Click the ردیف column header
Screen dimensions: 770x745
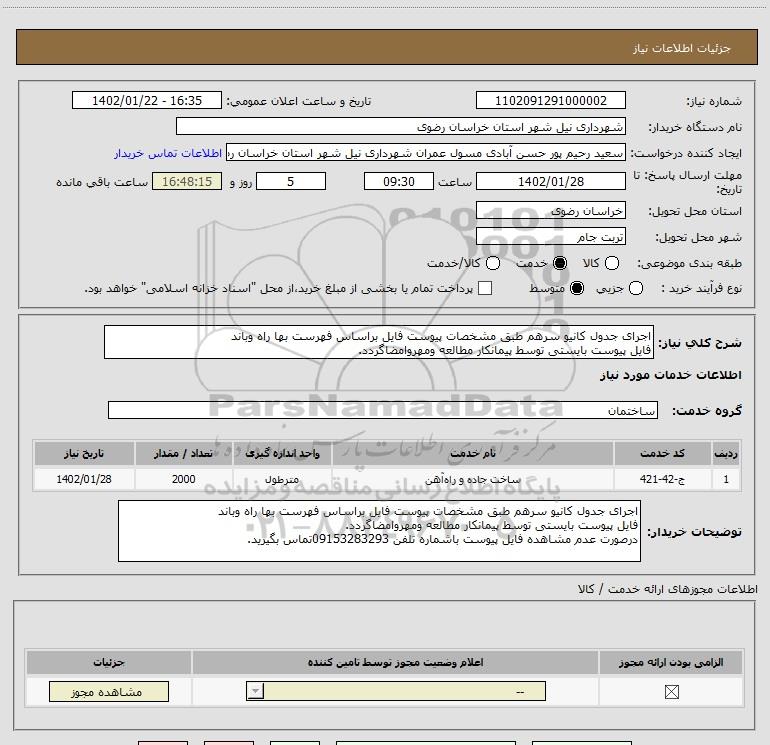(726, 453)
